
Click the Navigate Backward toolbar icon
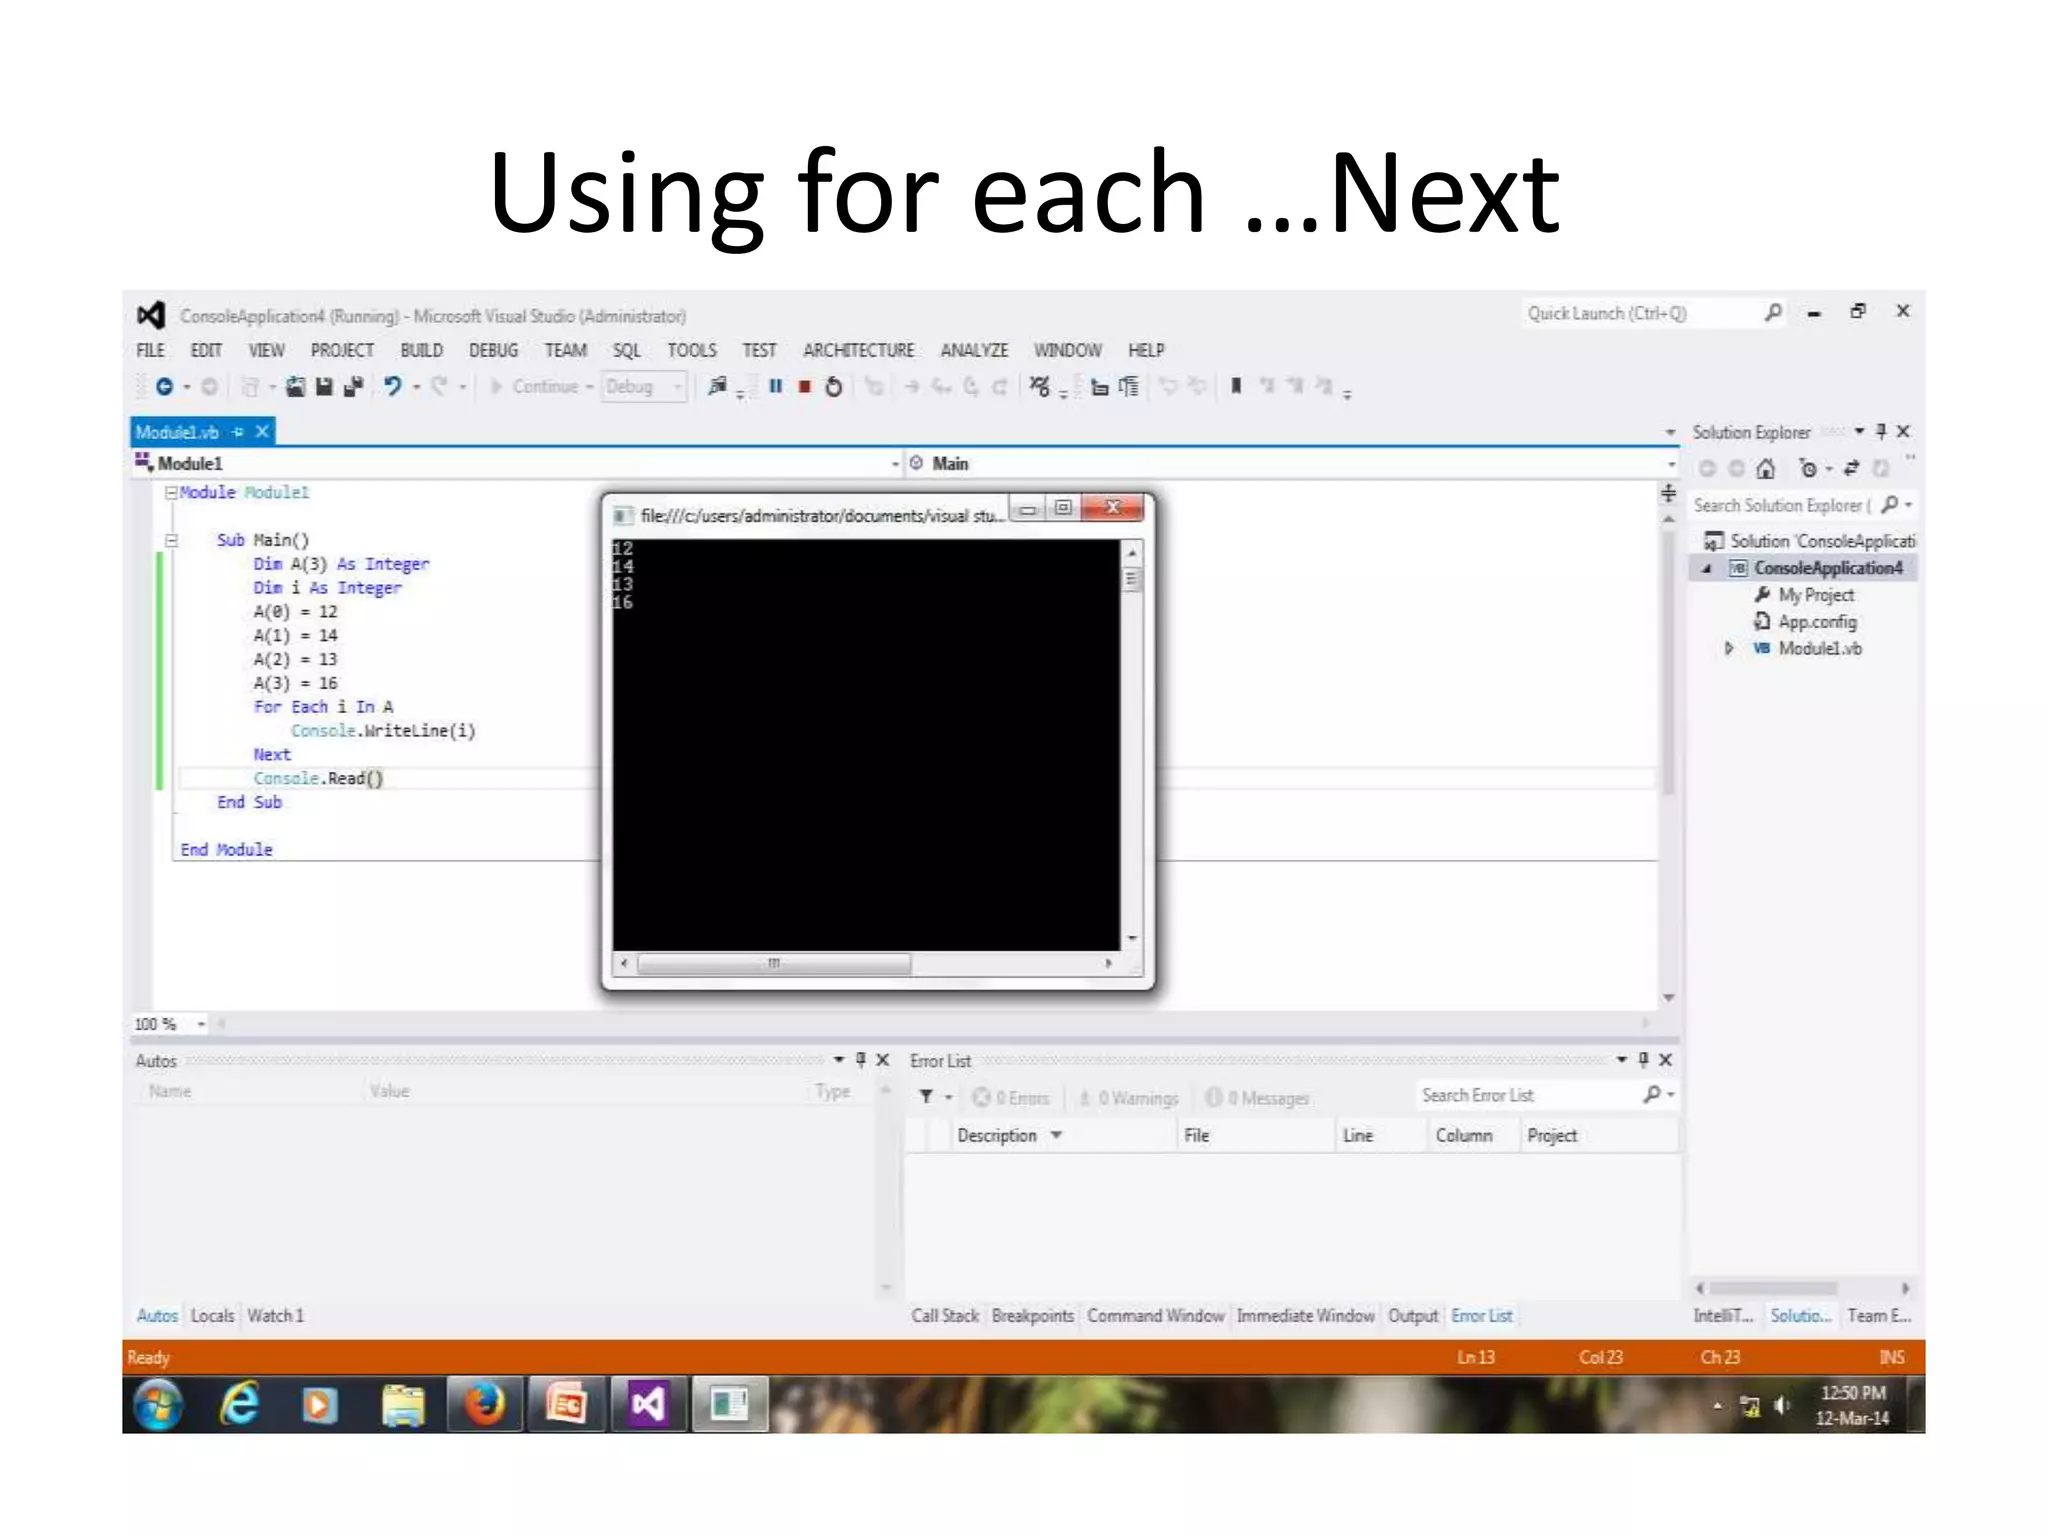tap(164, 387)
